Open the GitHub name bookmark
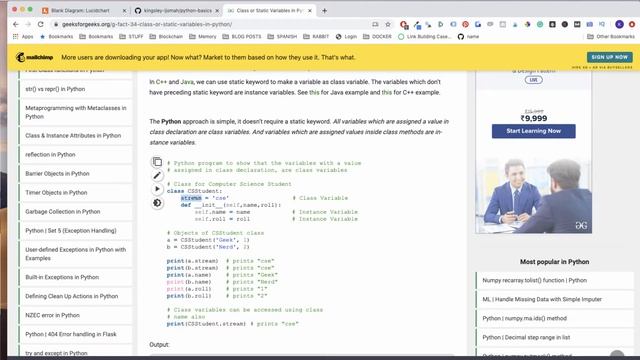This screenshot has height=360, width=640. 468,37
